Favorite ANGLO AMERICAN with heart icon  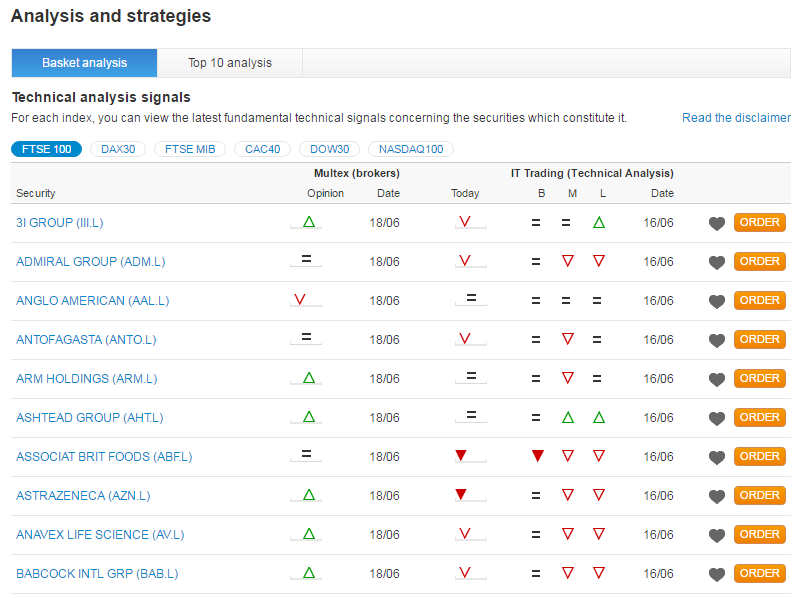tap(717, 302)
